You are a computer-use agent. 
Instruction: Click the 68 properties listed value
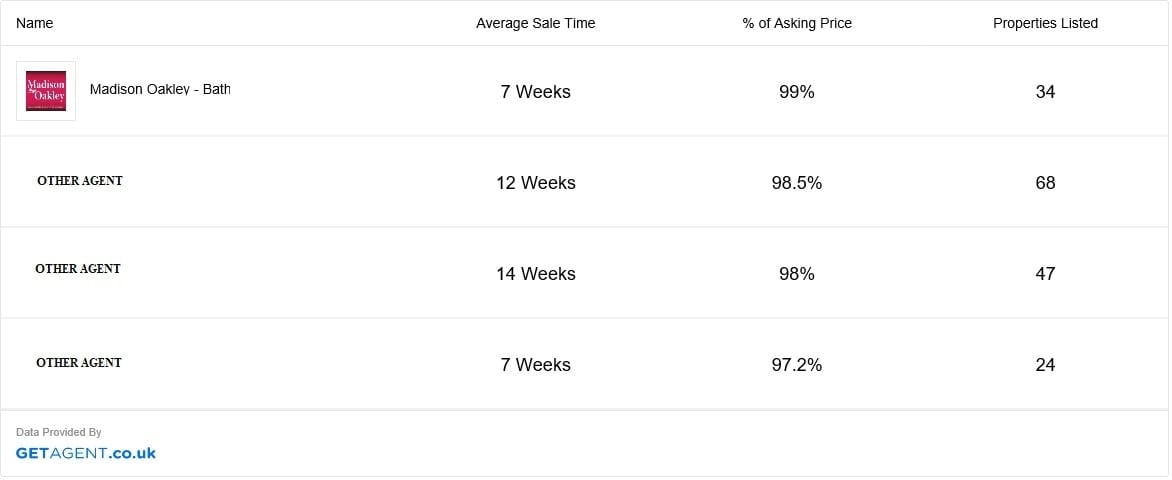coord(1045,183)
